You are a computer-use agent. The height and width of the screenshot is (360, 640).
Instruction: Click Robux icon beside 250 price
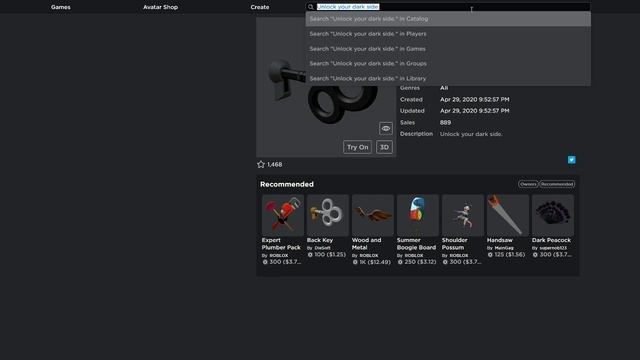400,262
